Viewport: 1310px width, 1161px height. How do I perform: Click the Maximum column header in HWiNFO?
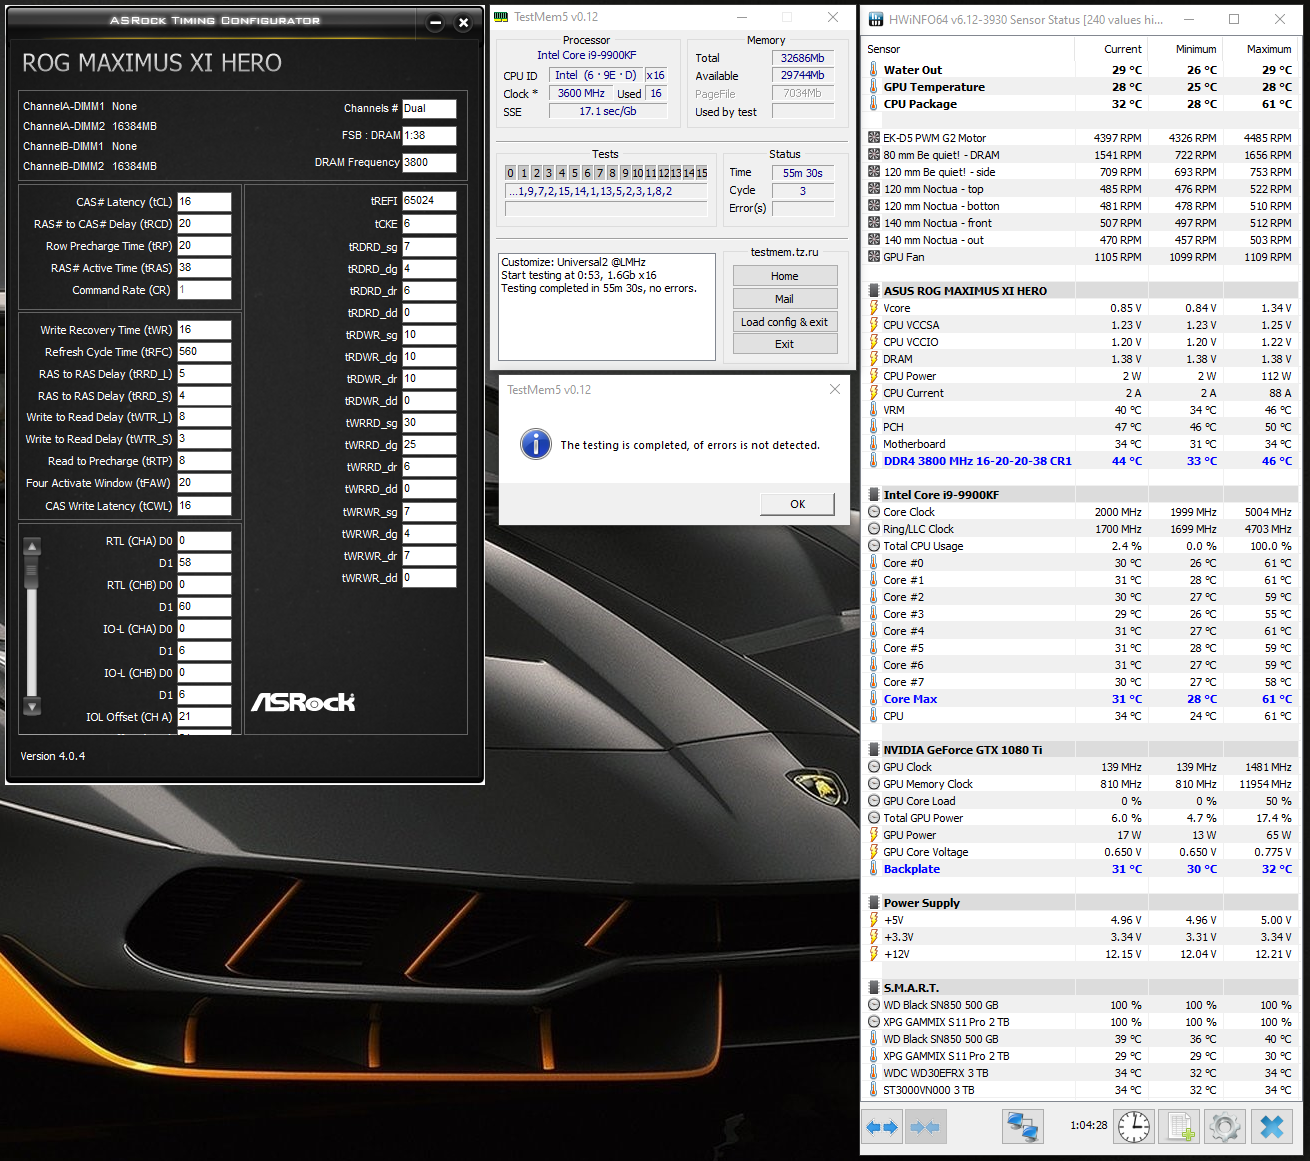click(x=1260, y=49)
